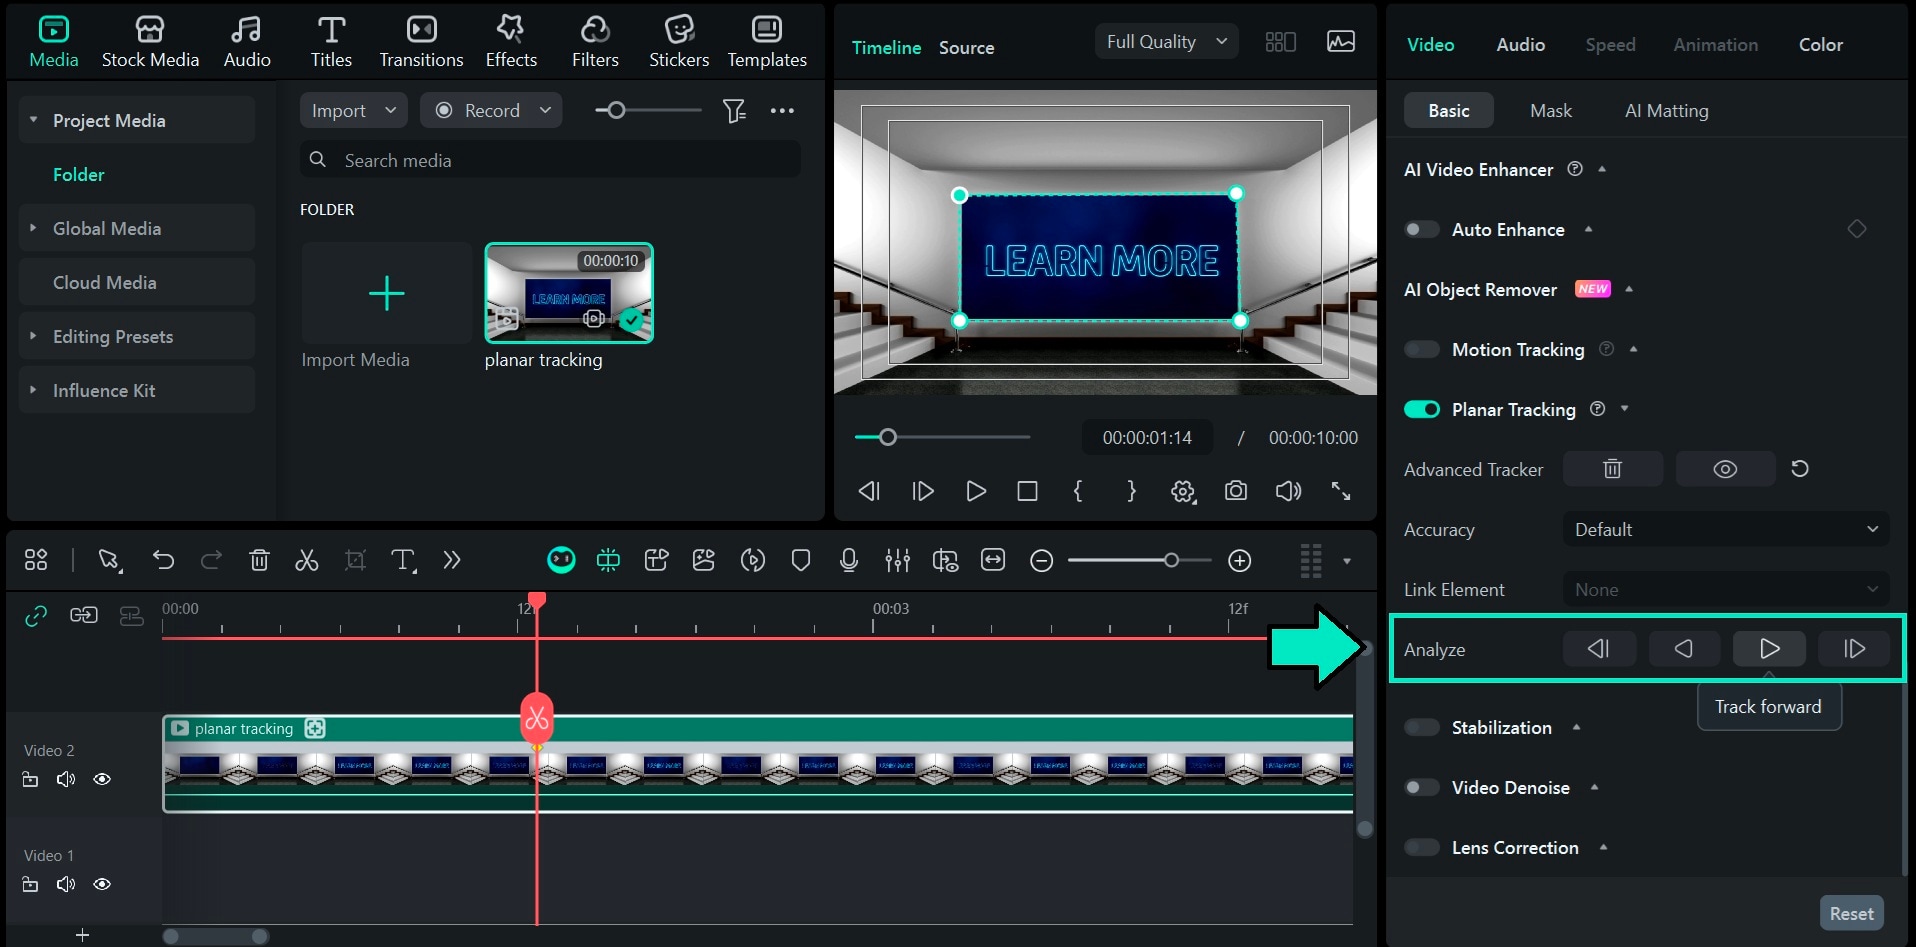Open the Accuracy Default dropdown
The width and height of the screenshot is (1916, 947).
pos(1726,530)
